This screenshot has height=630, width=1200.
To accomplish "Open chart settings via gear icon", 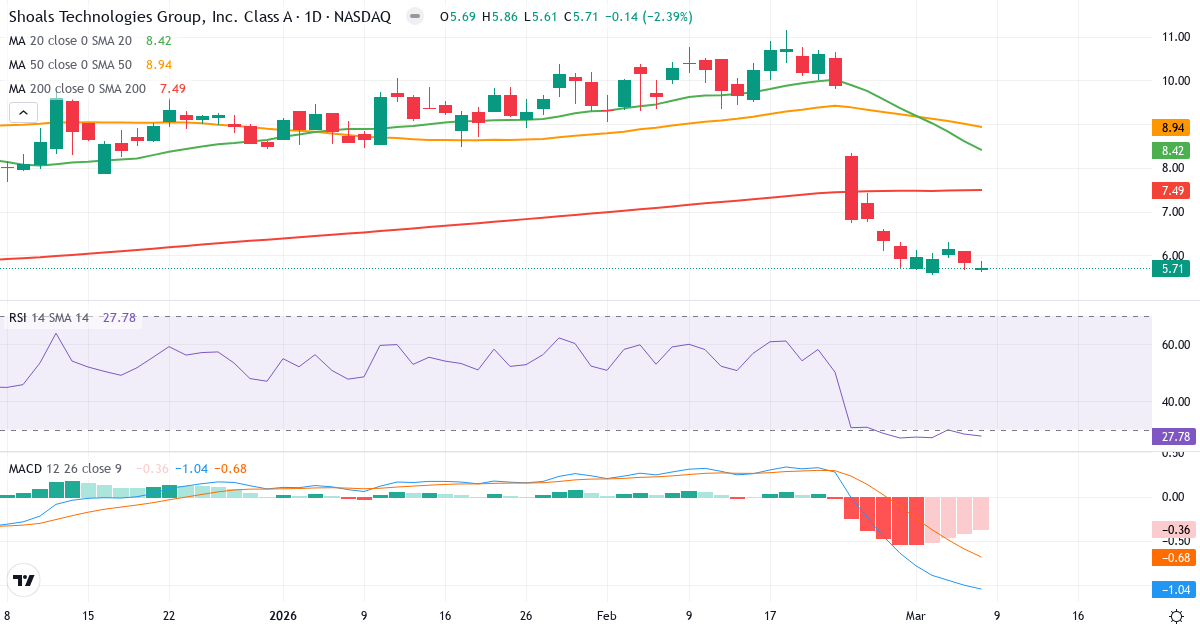I will (x=1177, y=616).
